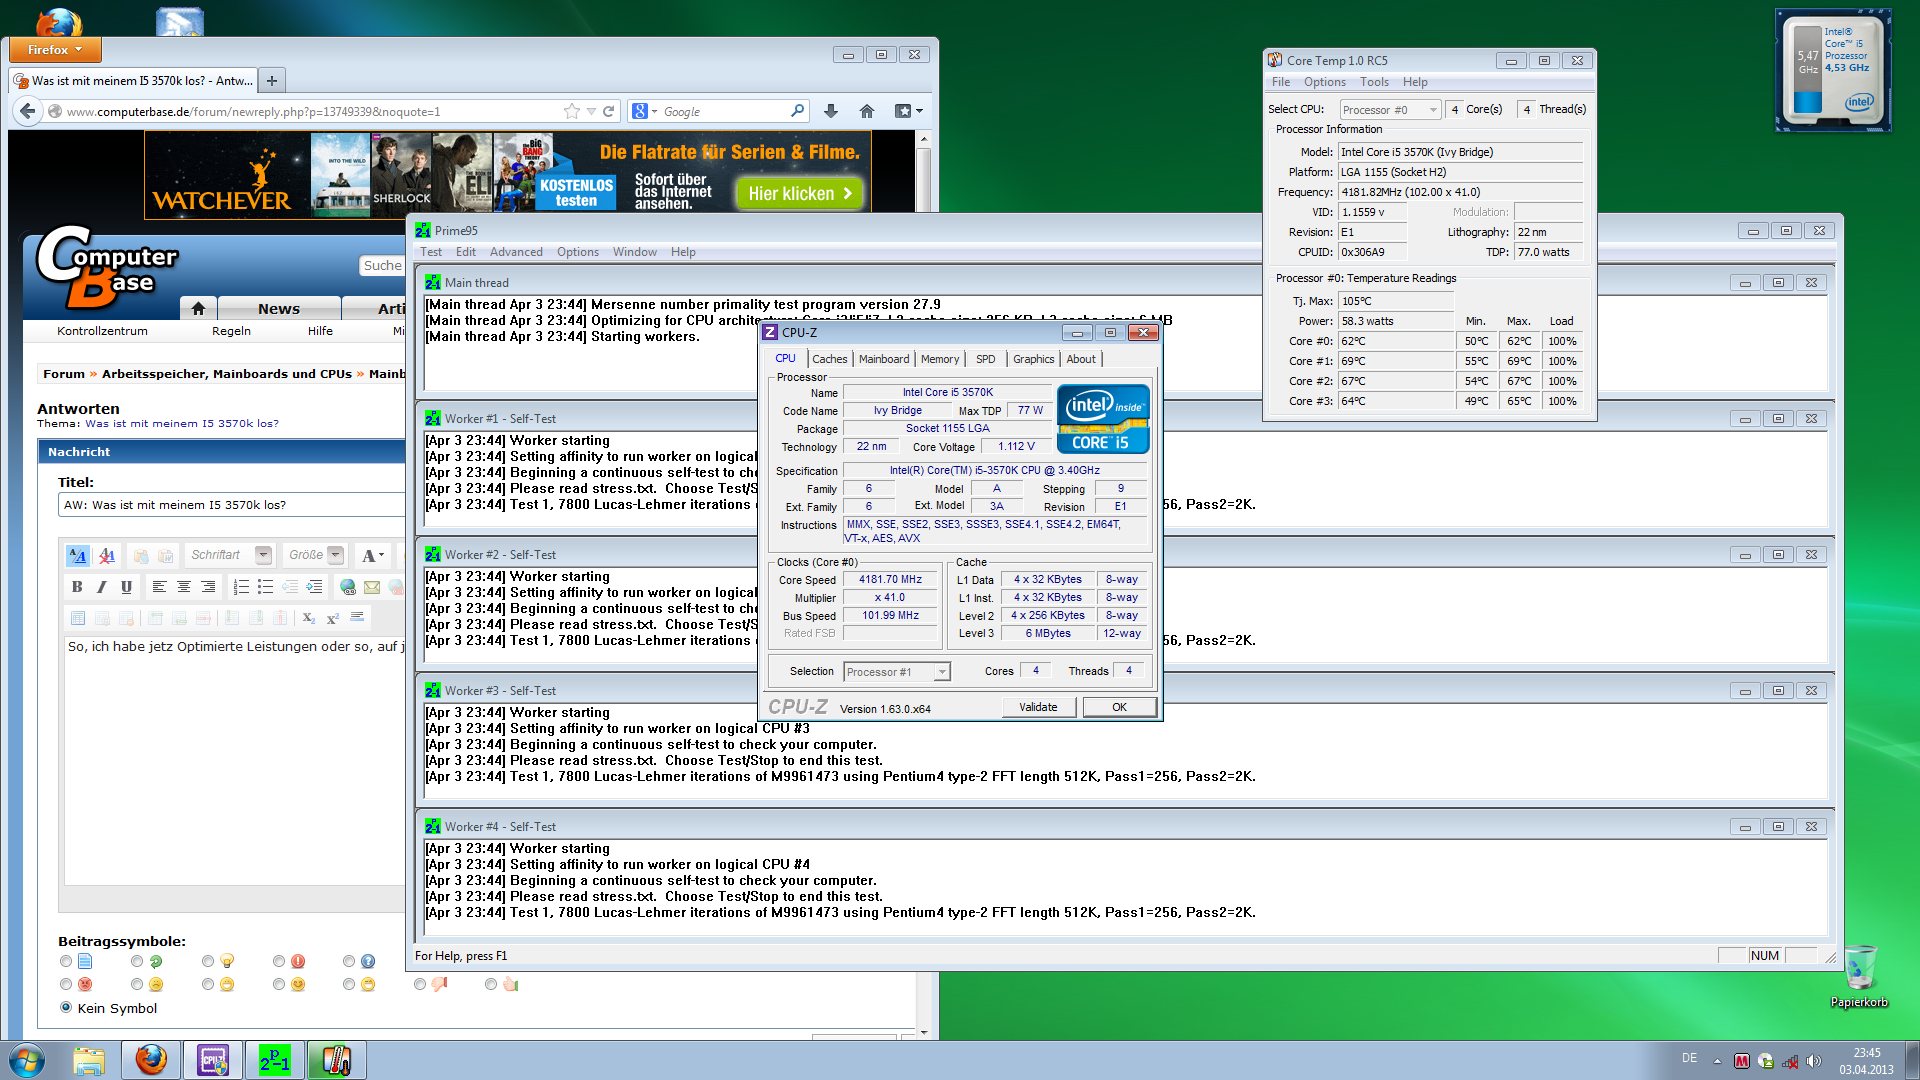1920x1080 pixels.
Task: Open Prime95 Options menu
Action: coord(578,252)
